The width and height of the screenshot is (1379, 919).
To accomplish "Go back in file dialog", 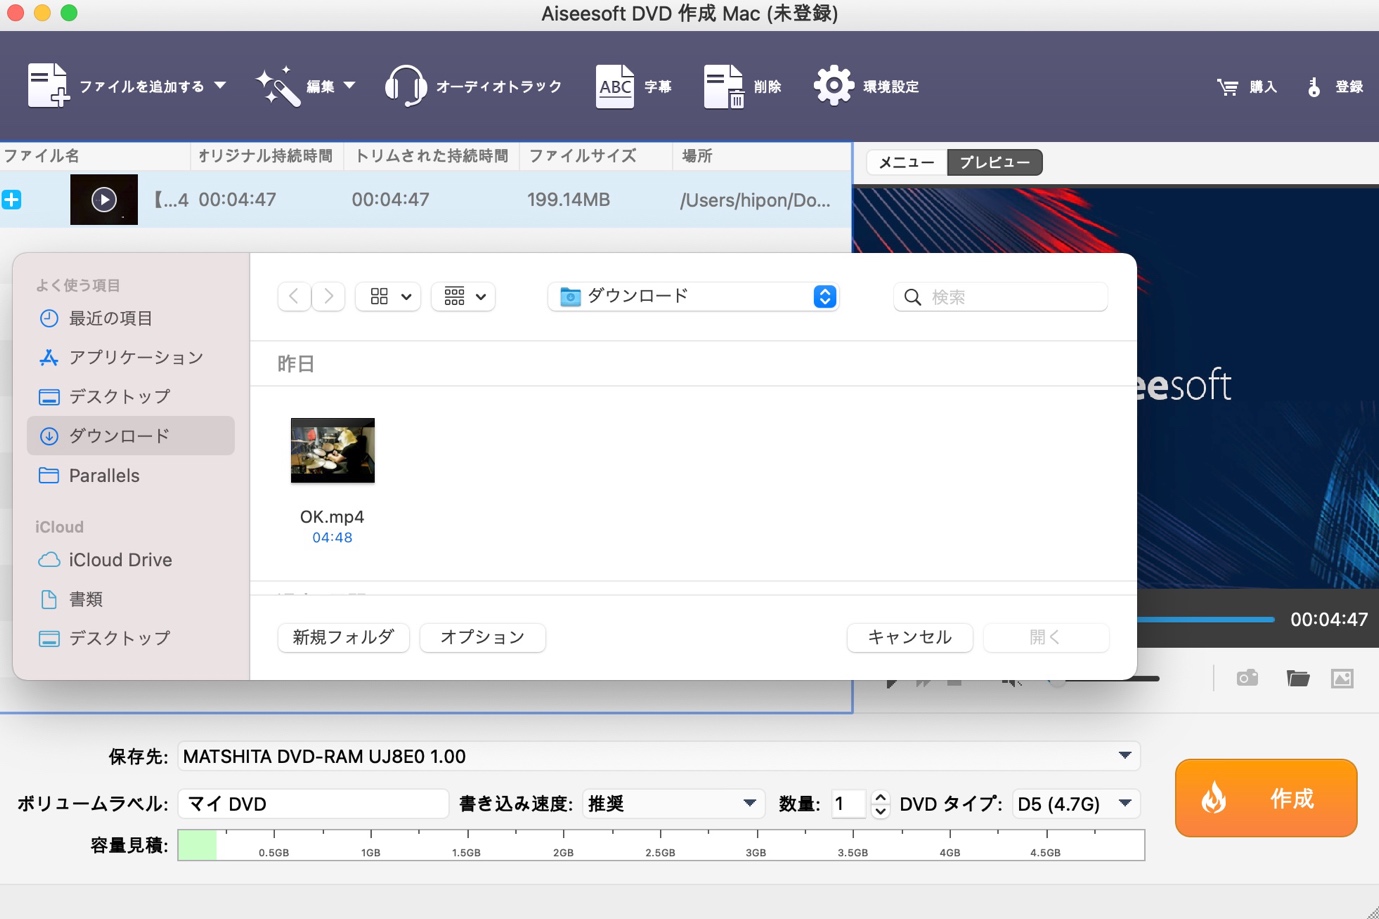I will (x=294, y=297).
